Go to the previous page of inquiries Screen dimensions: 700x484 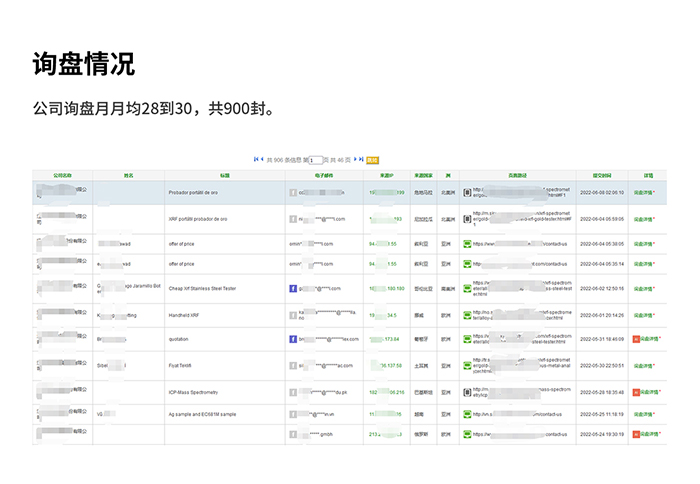pyautogui.click(x=262, y=159)
